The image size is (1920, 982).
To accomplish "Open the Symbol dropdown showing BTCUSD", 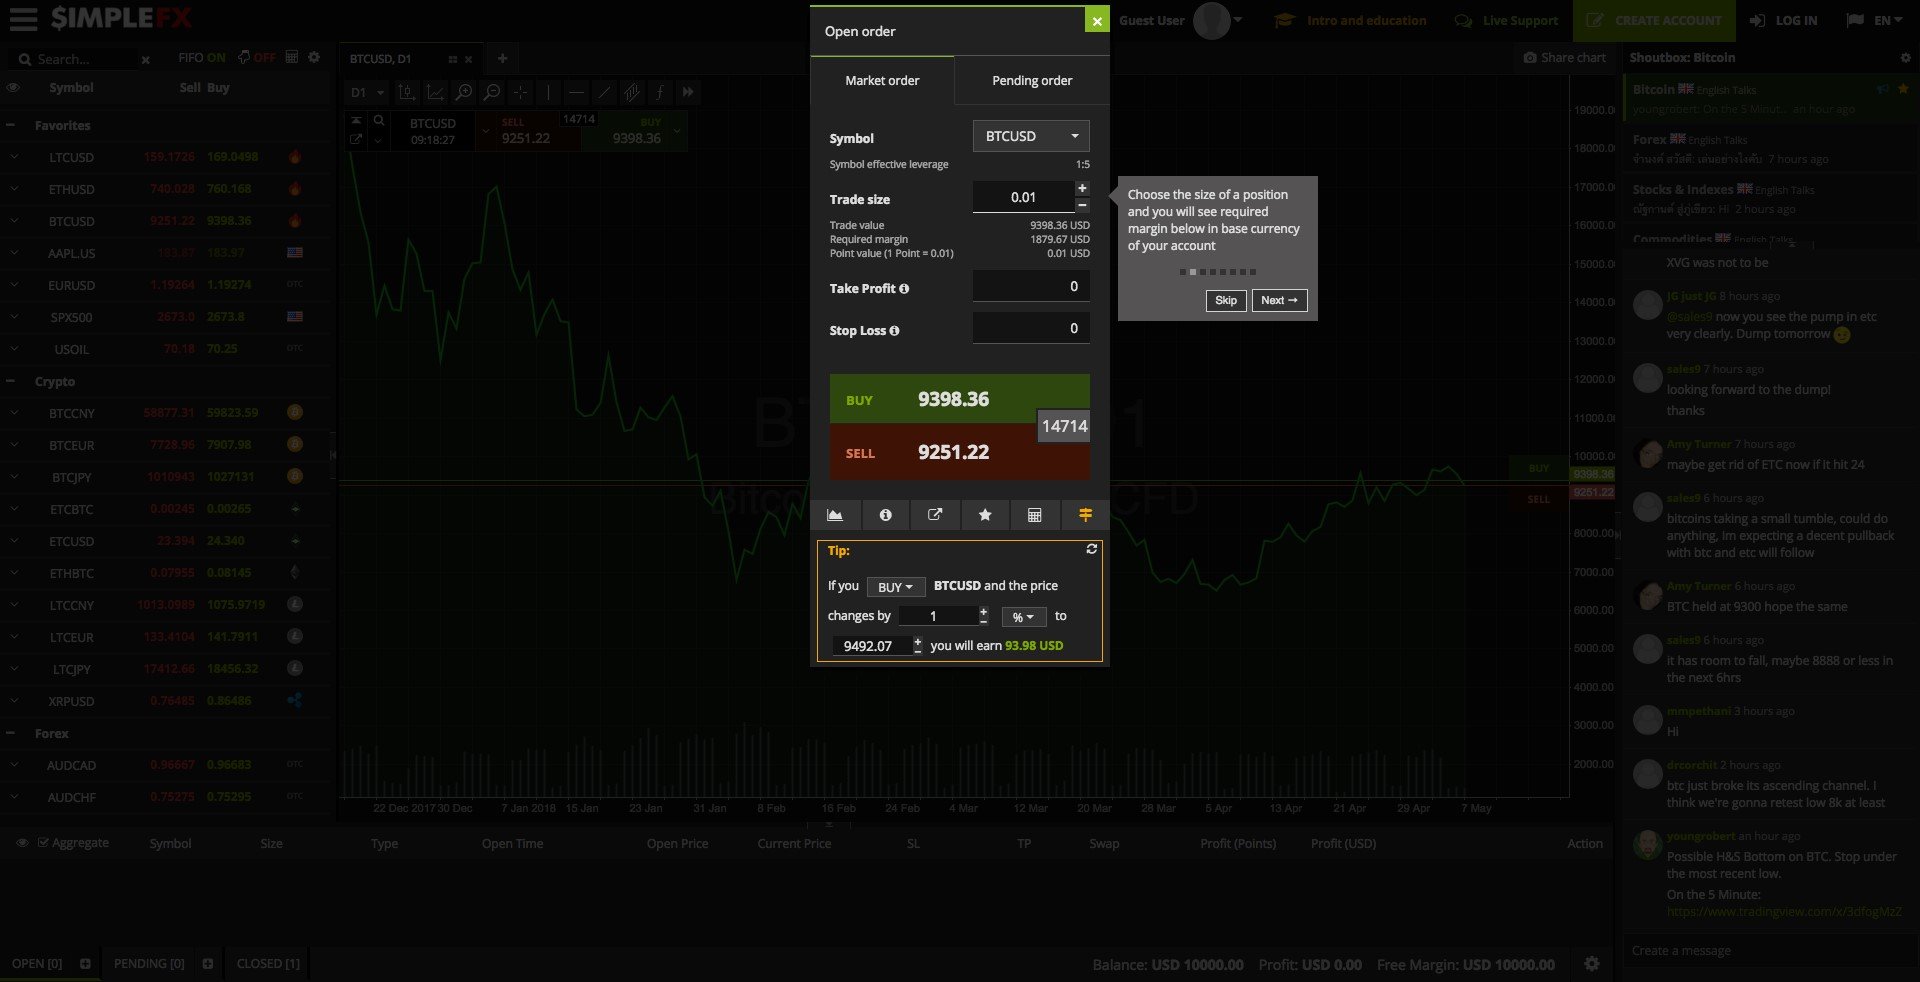I will 1030,136.
